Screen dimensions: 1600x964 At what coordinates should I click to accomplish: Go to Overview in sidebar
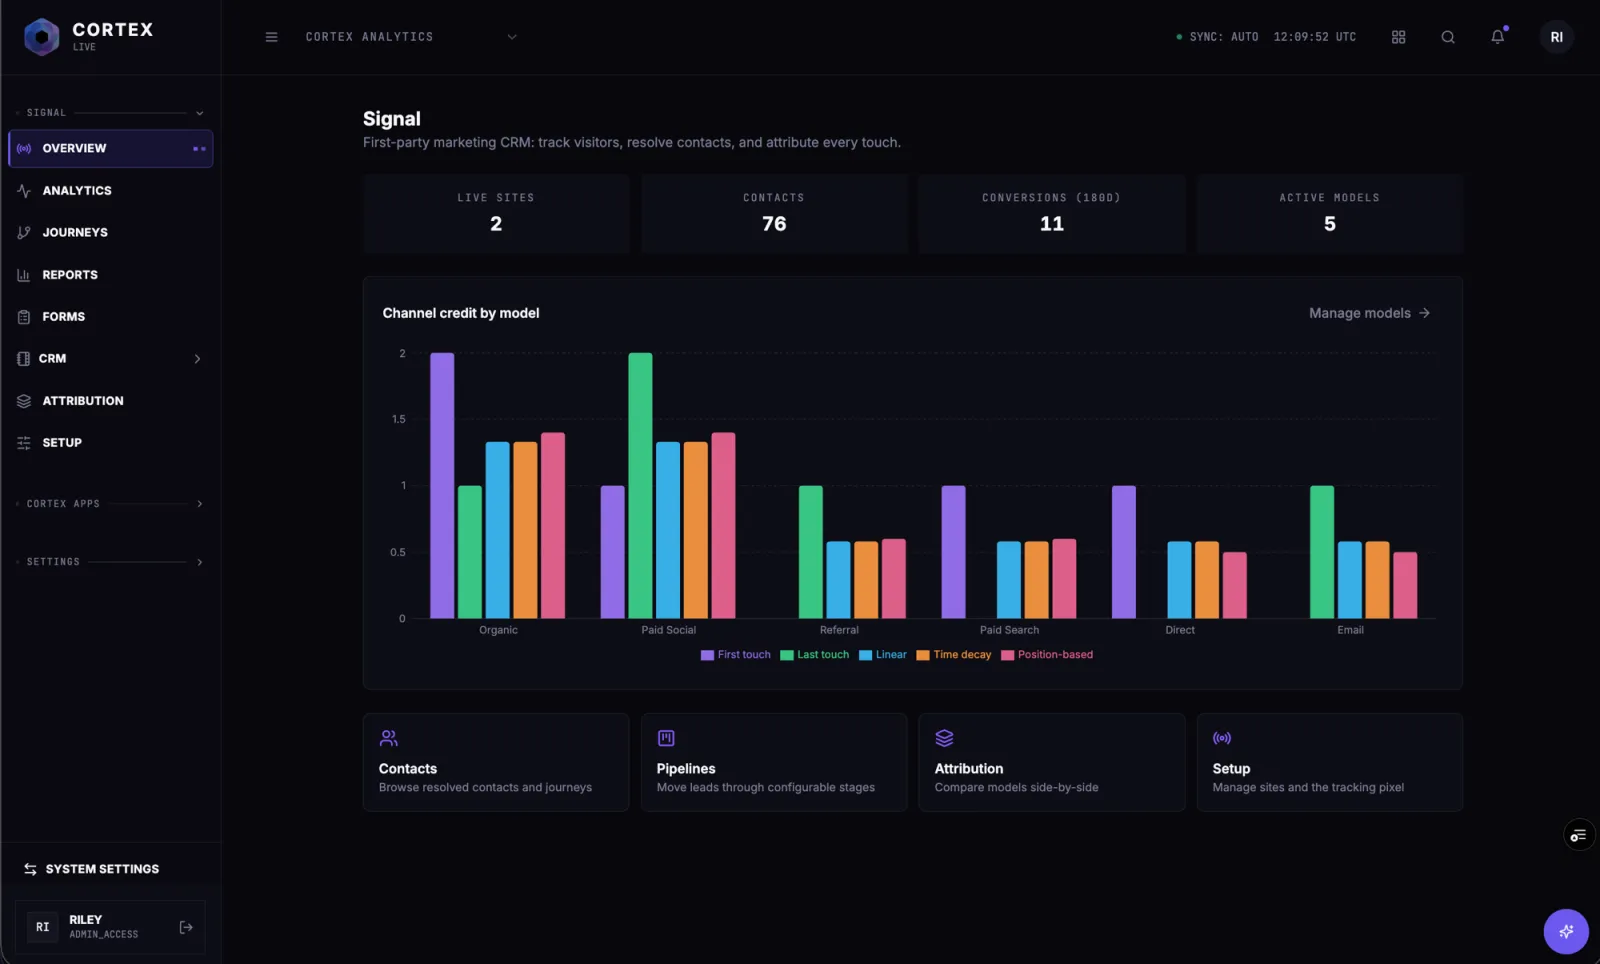click(111, 148)
